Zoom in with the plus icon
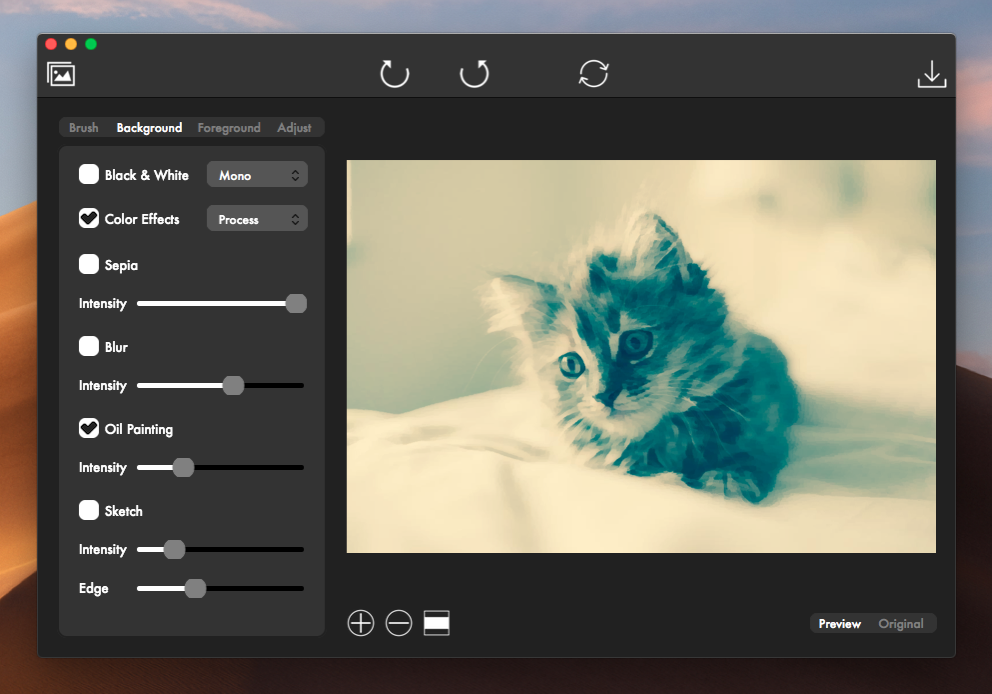 pos(360,623)
